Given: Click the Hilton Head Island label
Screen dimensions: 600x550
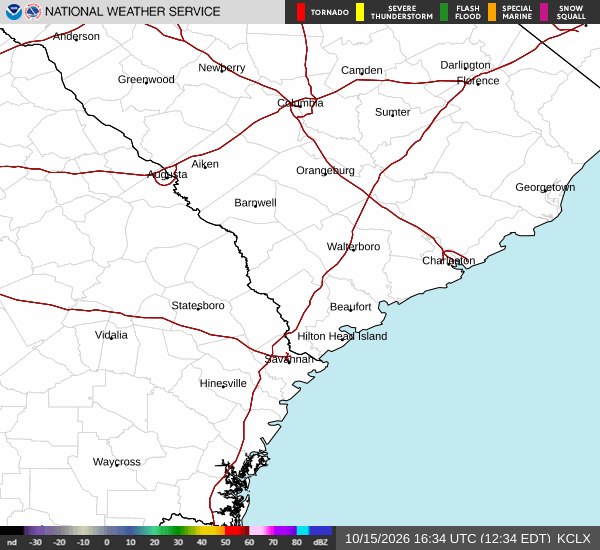Looking at the screenshot, I should pos(342,336).
